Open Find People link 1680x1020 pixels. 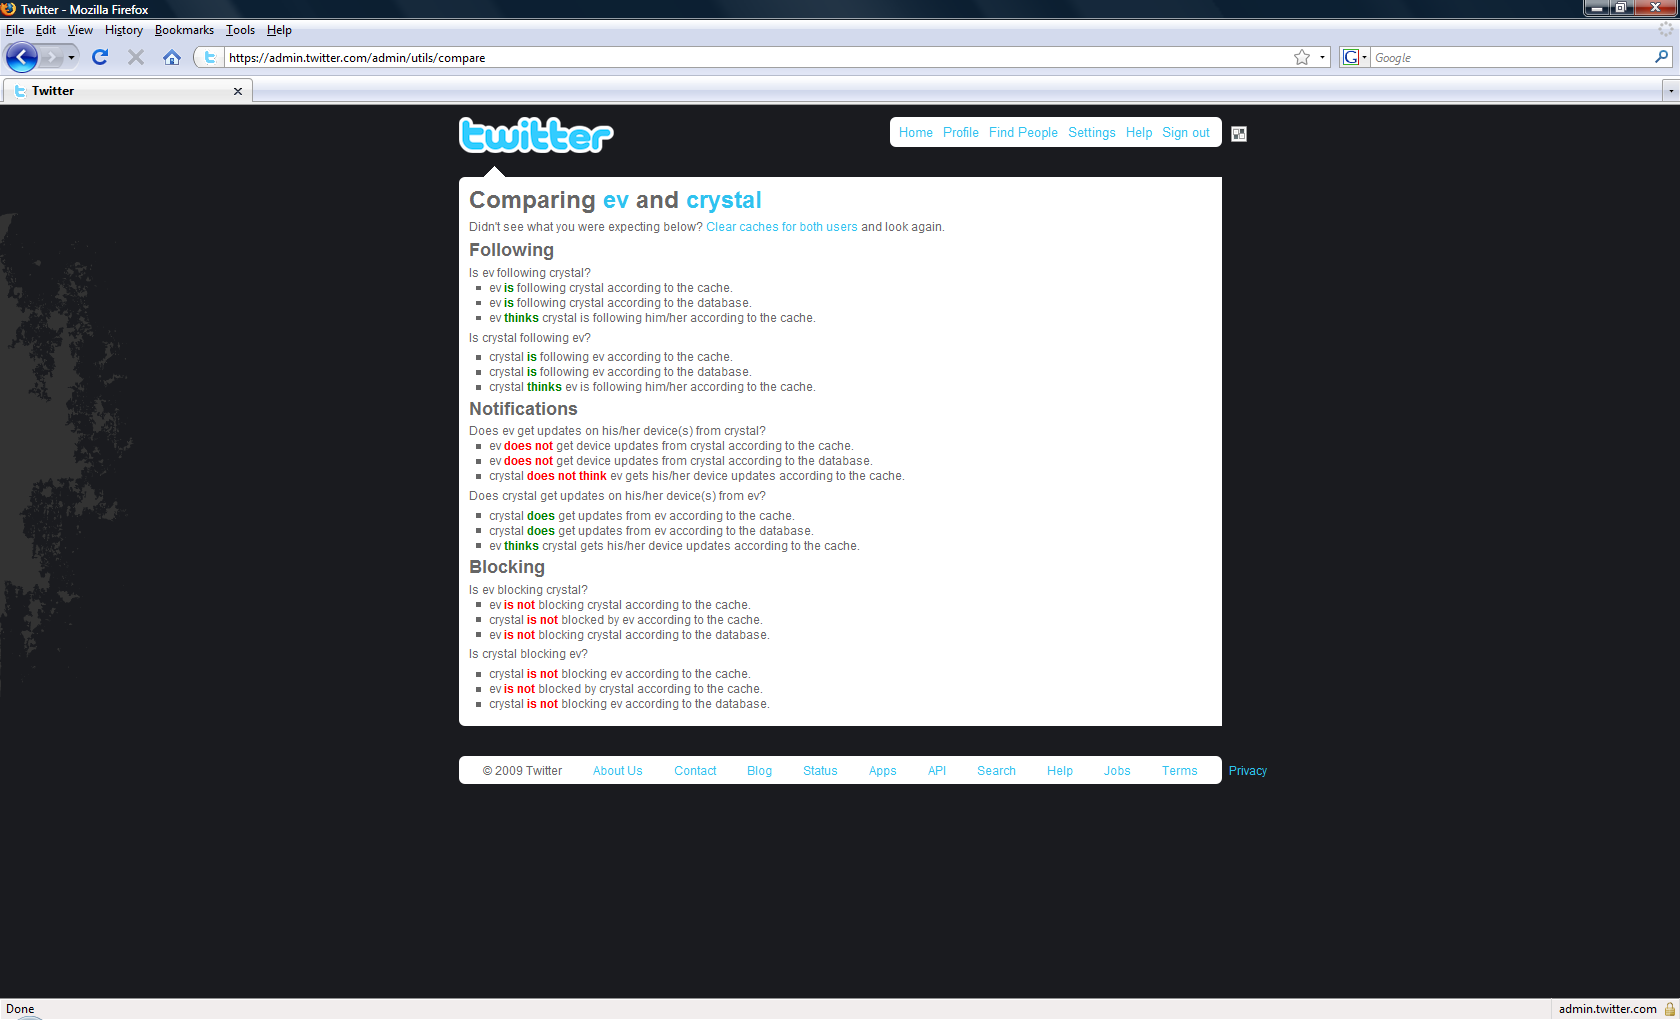pyautogui.click(x=1023, y=133)
